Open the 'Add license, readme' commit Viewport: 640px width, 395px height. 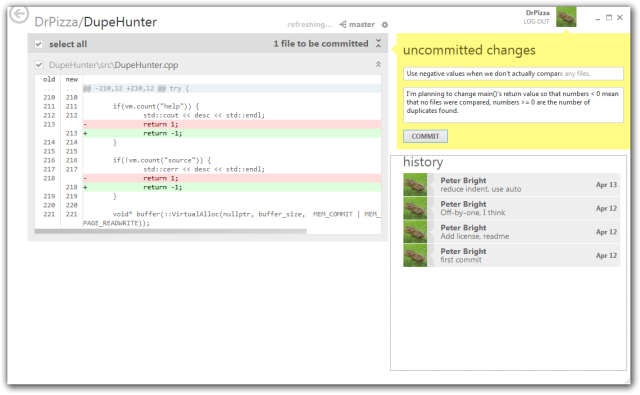512,232
